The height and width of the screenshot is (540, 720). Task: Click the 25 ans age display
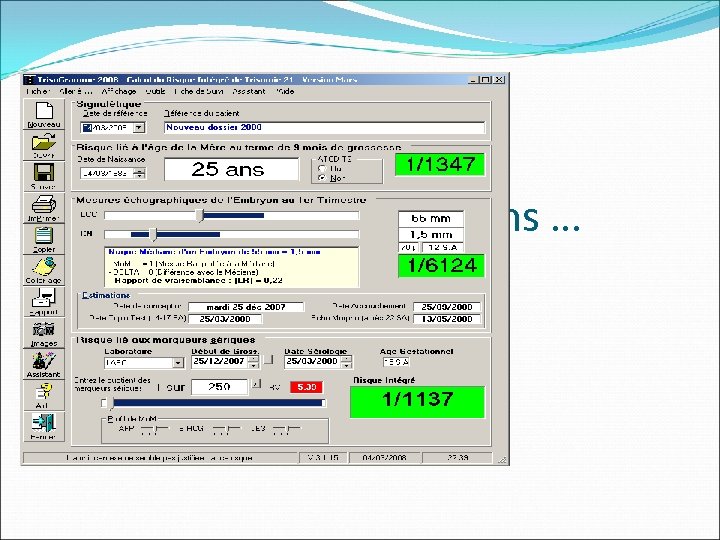point(231,169)
